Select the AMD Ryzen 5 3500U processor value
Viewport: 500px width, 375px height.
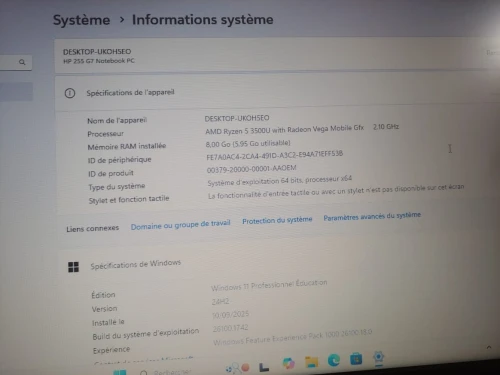point(284,130)
